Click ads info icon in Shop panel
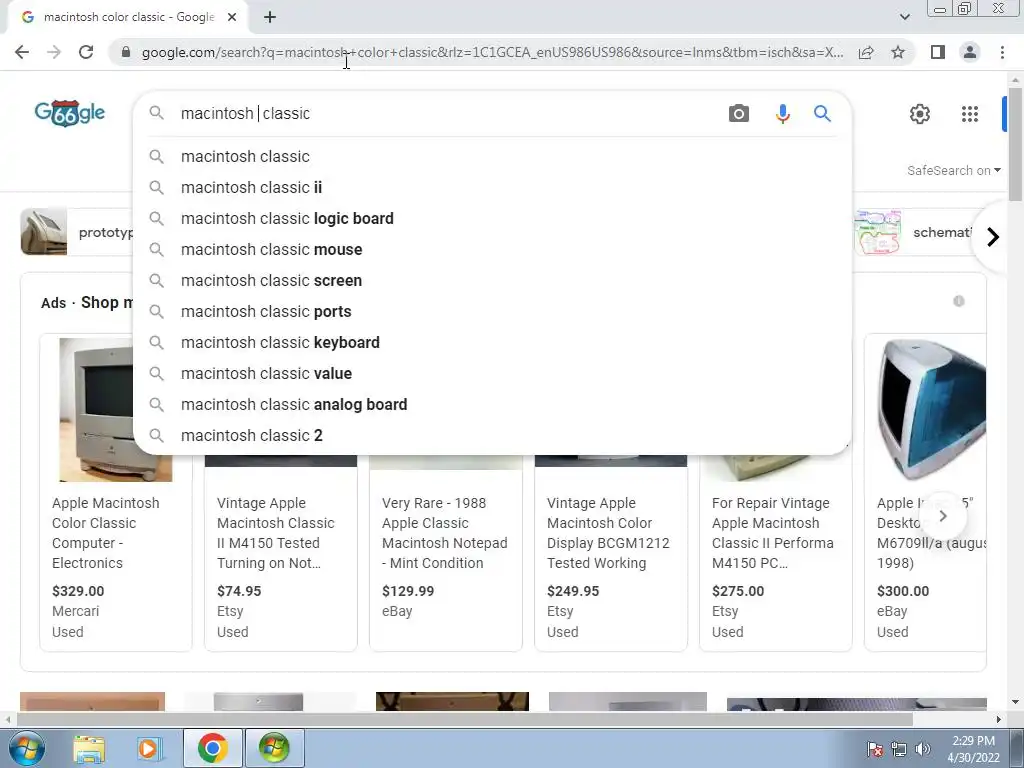Viewport: 1024px width, 768px height. pyautogui.click(x=959, y=301)
